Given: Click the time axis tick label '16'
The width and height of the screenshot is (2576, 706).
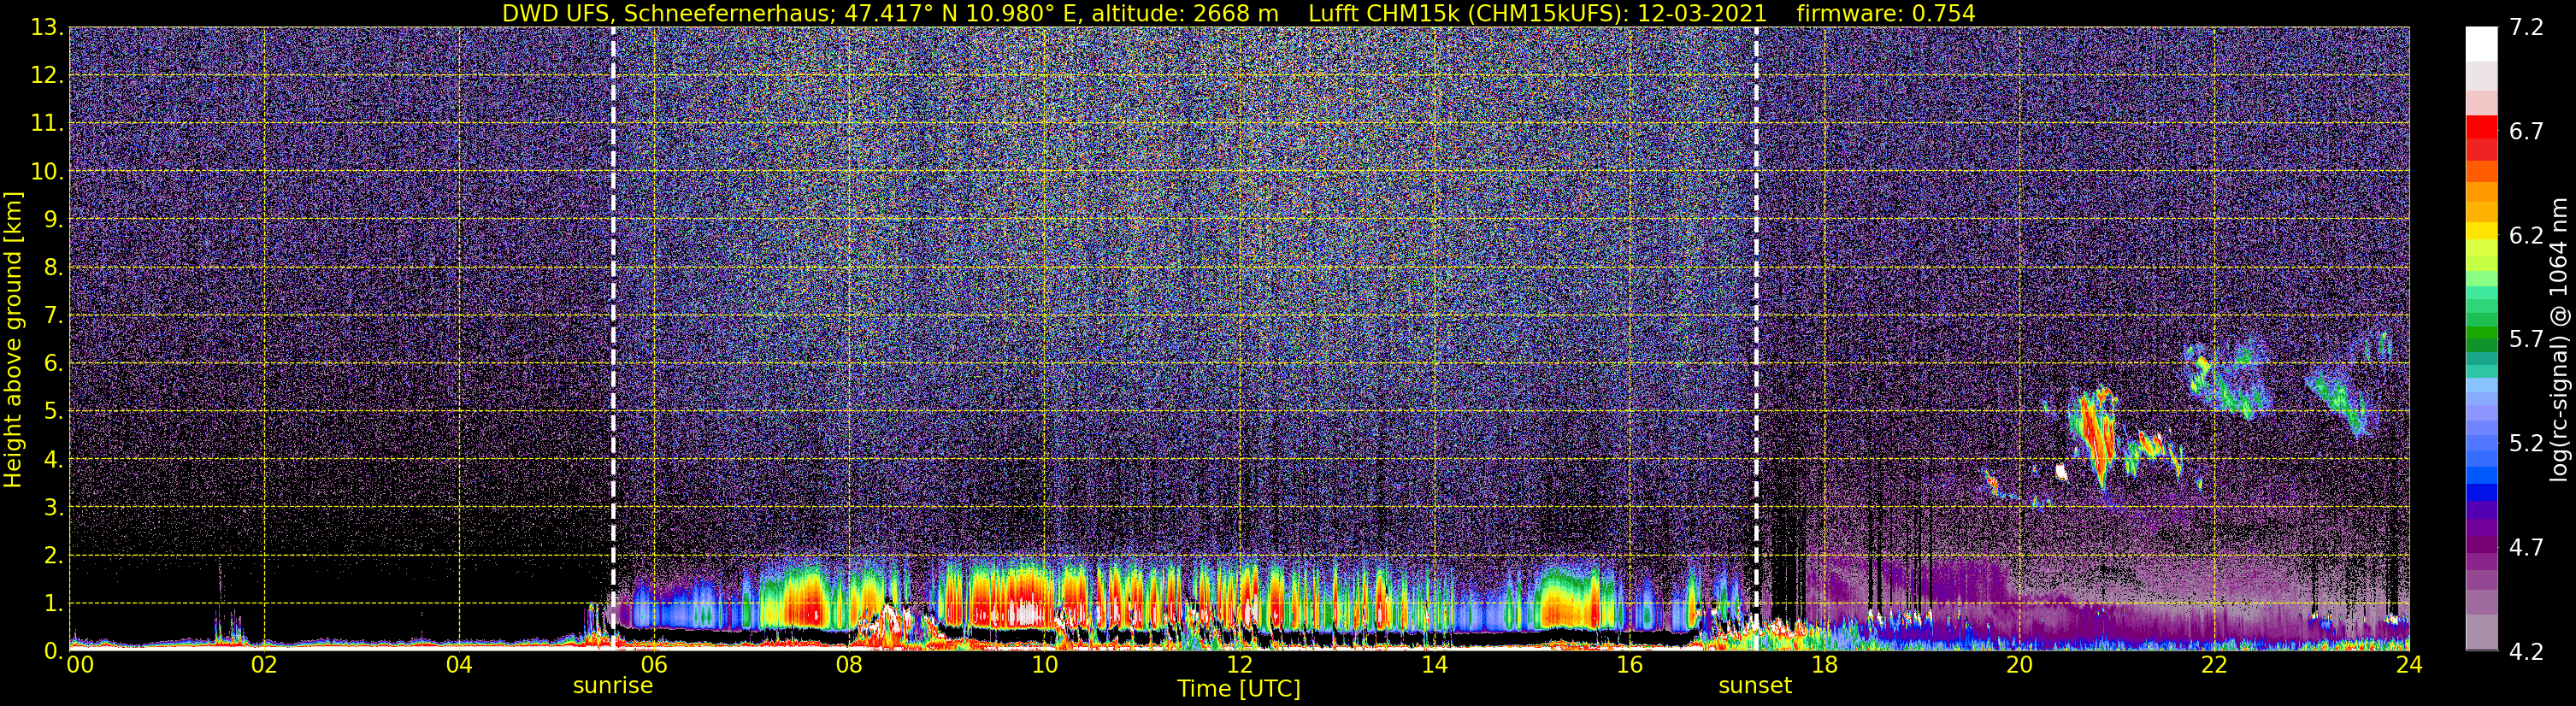Looking at the screenshot, I should click(1629, 665).
